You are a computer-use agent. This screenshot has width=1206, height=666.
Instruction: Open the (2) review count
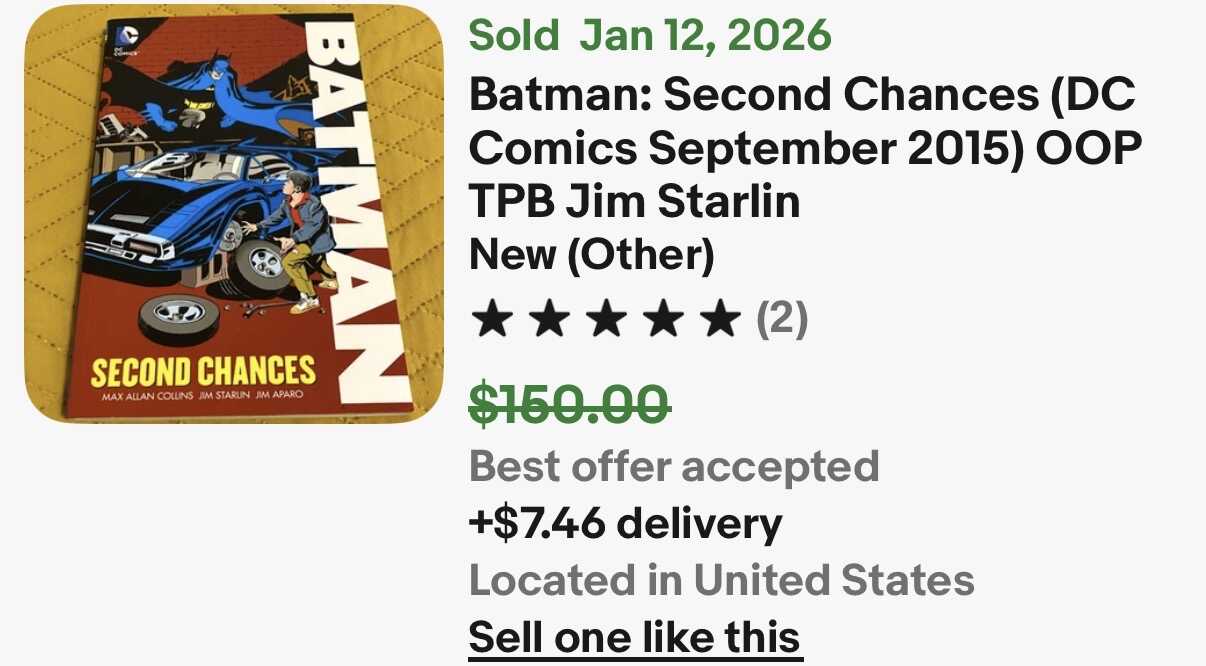pos(781,320)
